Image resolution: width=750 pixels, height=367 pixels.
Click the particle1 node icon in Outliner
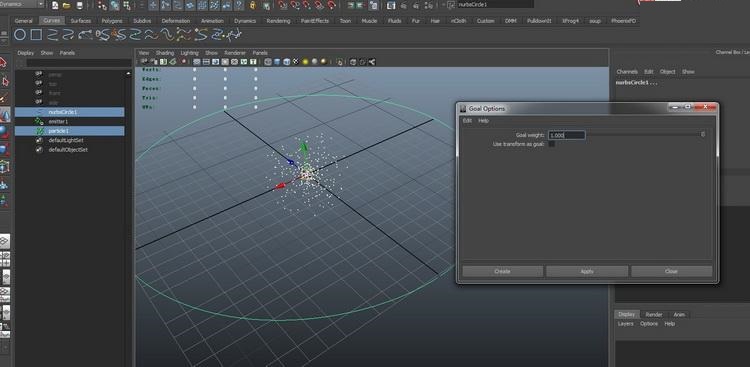40,131
